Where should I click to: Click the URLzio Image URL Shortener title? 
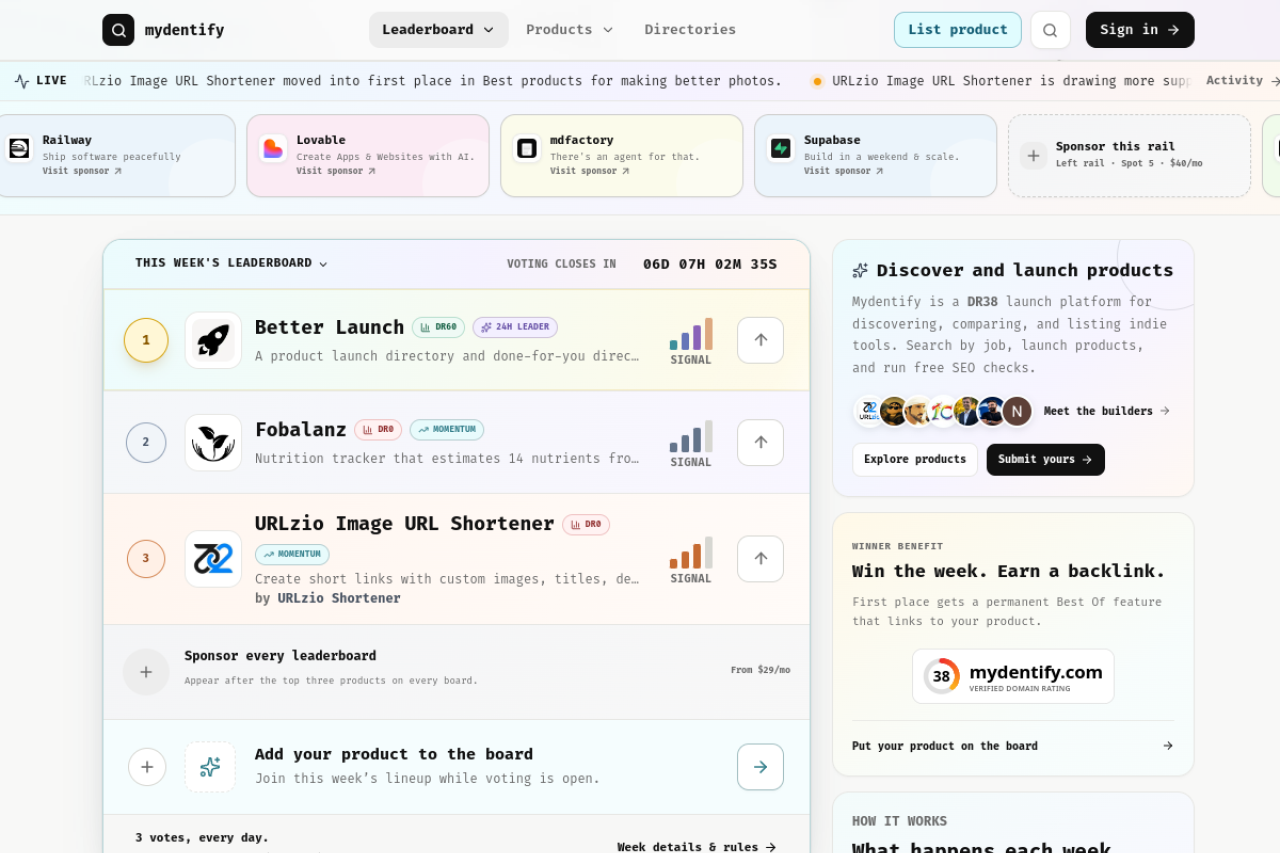coord(405,523)
